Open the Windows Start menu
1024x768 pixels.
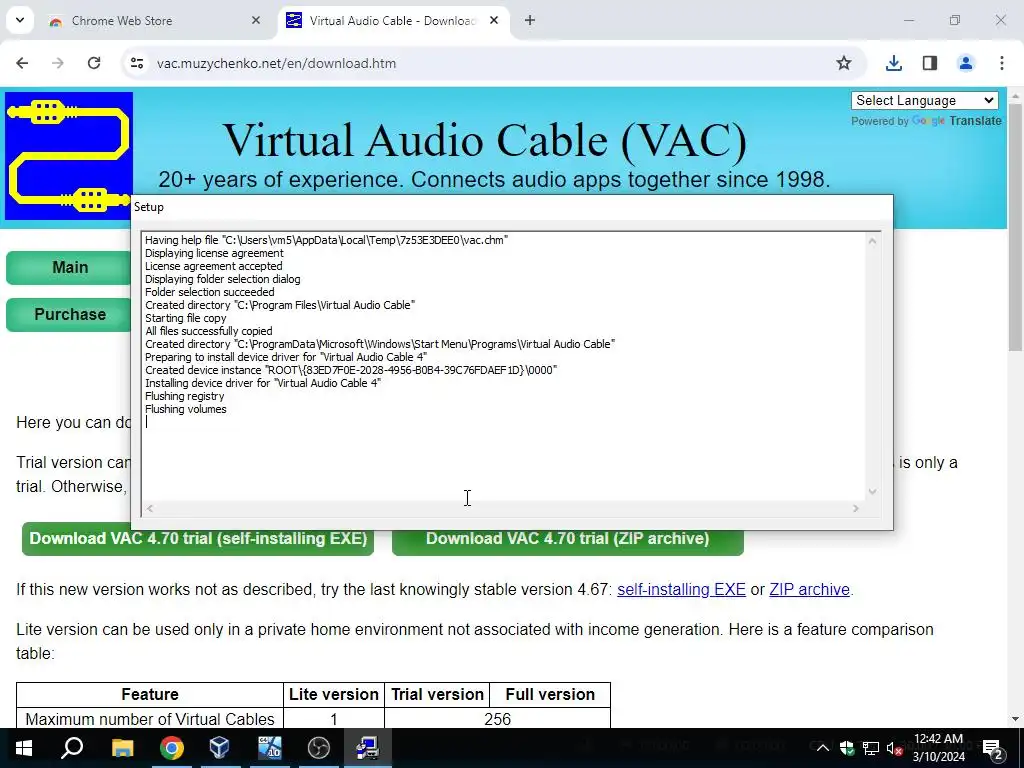(24, 748)
